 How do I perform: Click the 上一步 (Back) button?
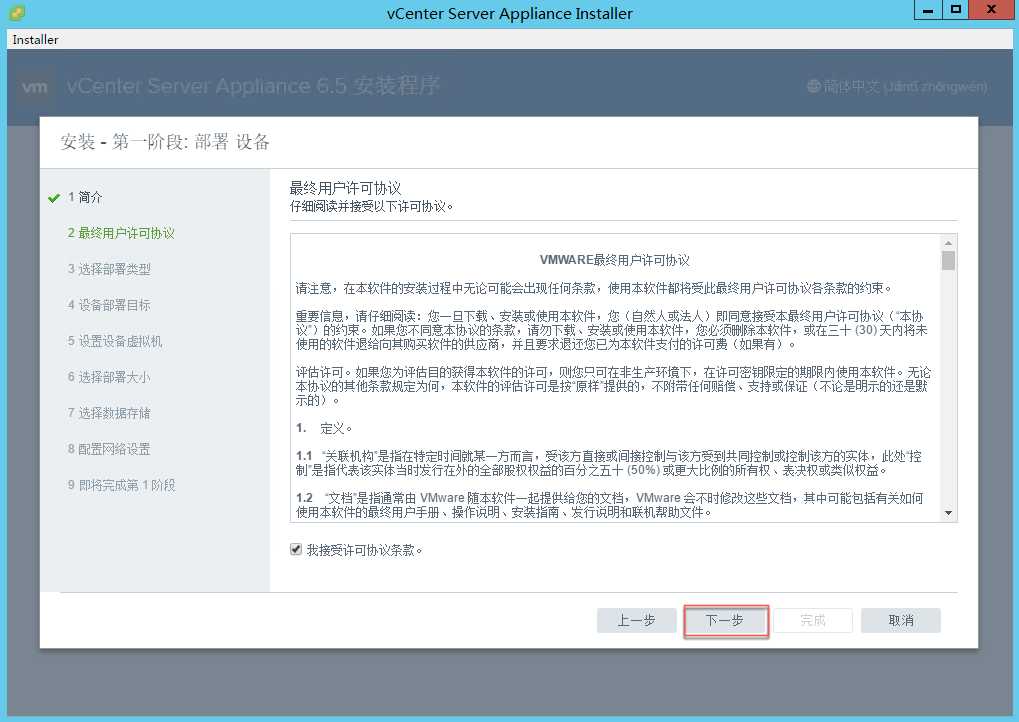tap(636, 621)
